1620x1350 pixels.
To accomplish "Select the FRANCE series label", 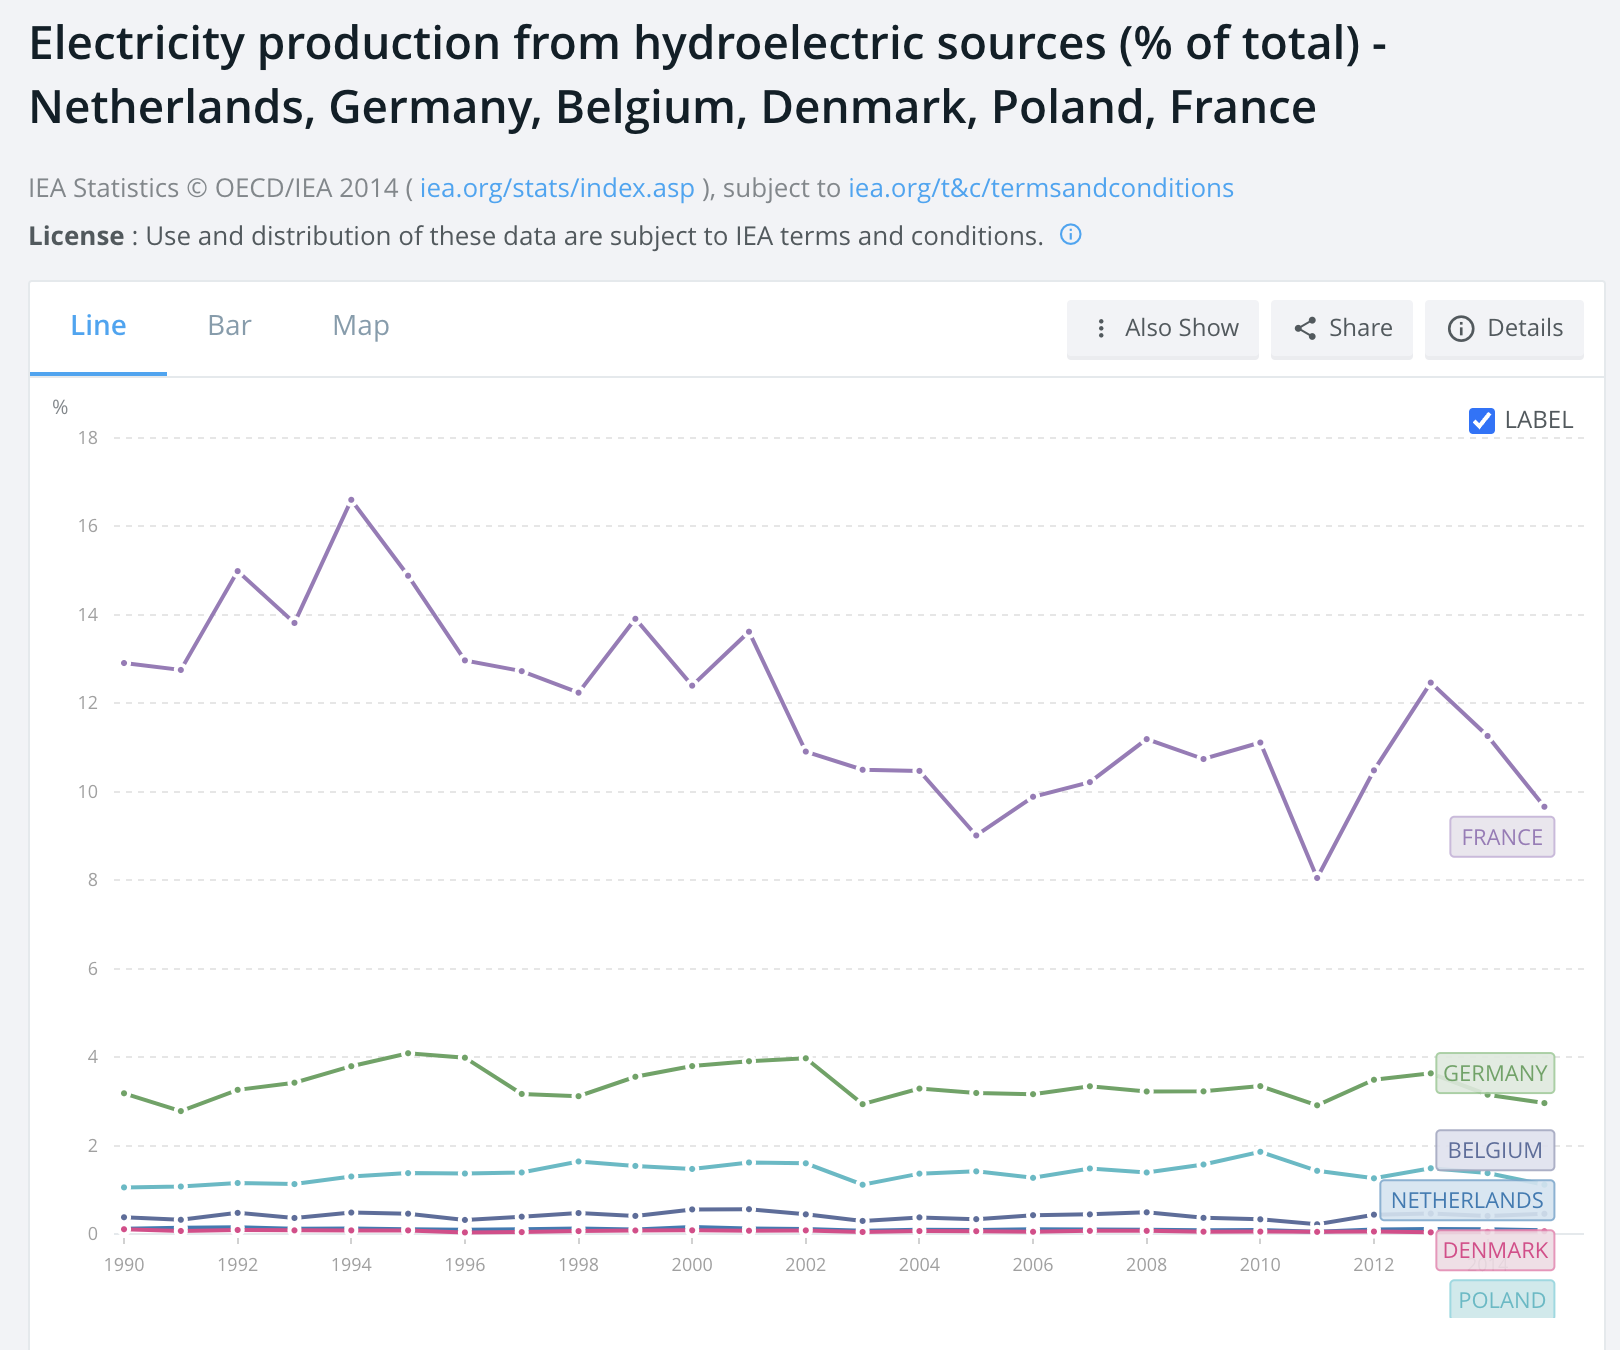I will coord(1502,837).
